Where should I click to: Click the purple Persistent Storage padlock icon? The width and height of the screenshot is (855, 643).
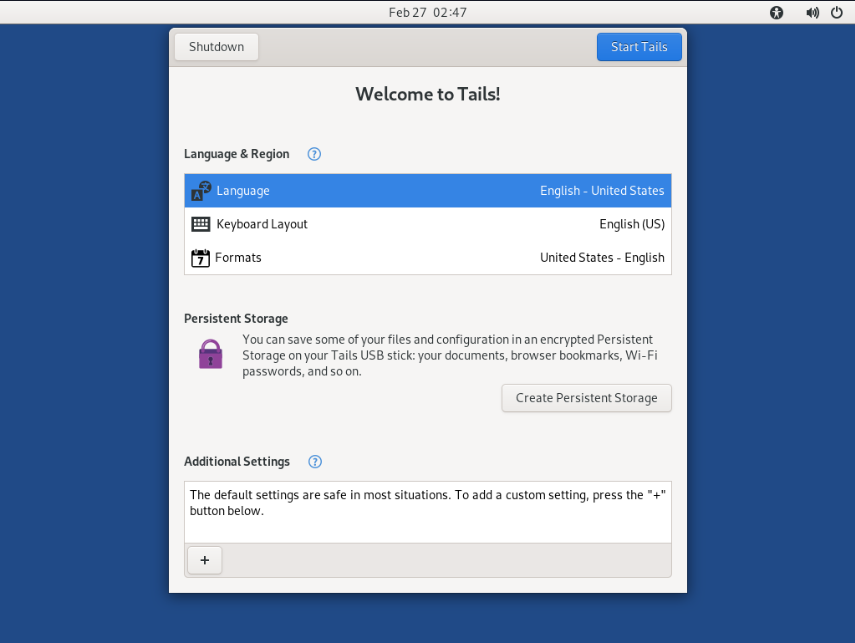pos(210,354)
